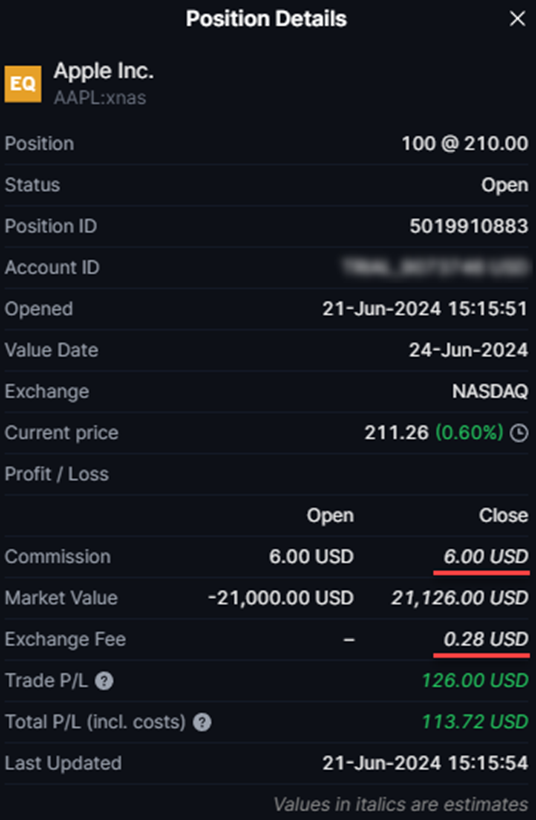Click the clock icon beside current price
This screenshot has height=820, width=536.
pyautogui.click(x=519, y=433)
